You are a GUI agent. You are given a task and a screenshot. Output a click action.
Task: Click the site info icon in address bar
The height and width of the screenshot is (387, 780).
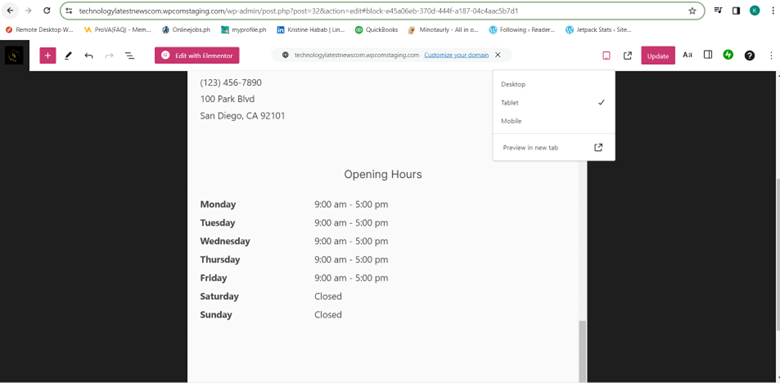(x=69, y=10)
